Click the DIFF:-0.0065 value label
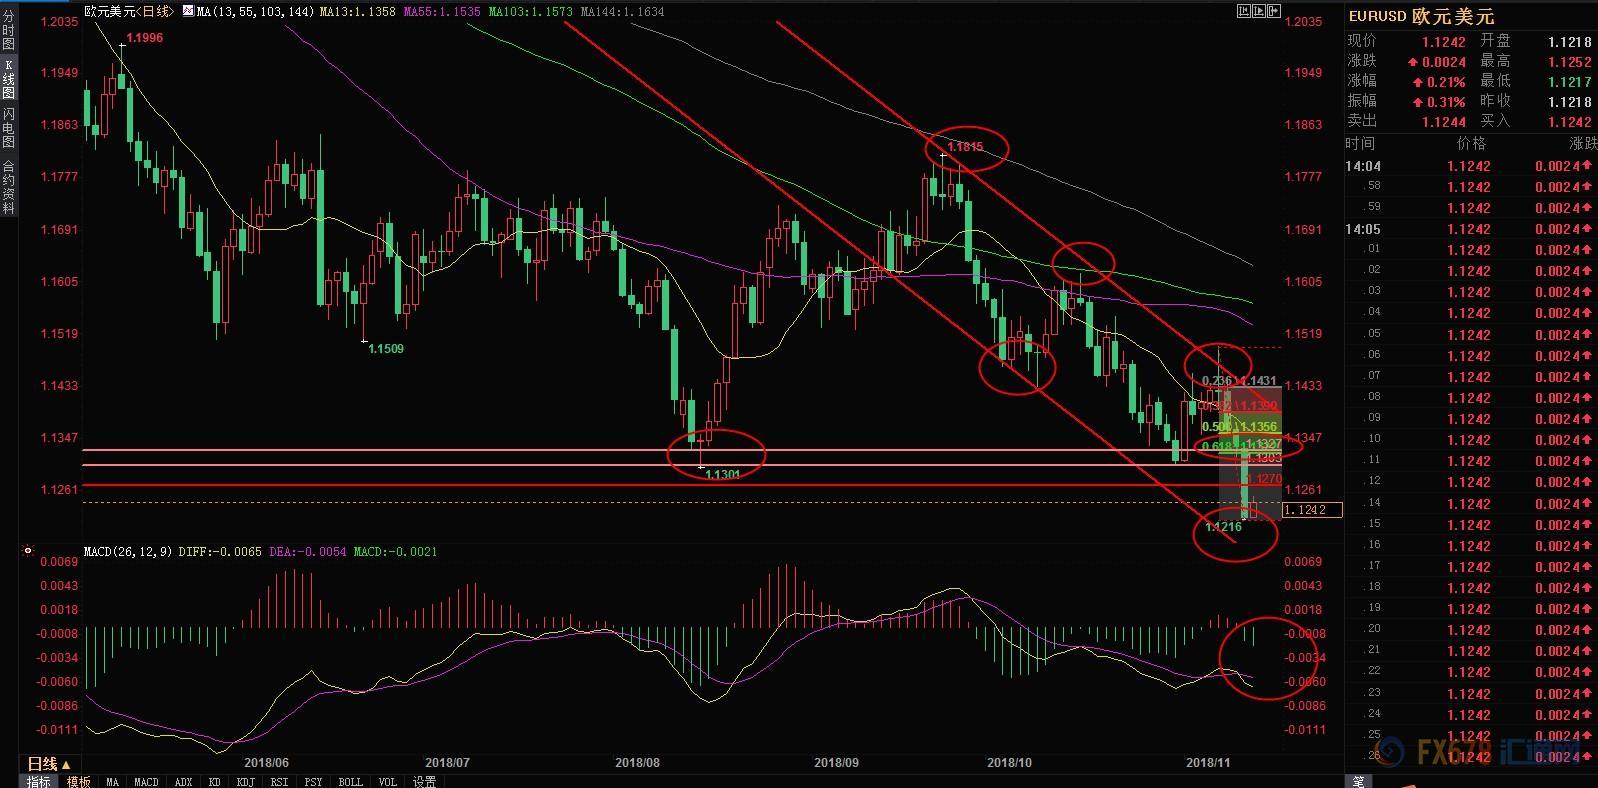The width and height of the screenshot is (1598, 788). click(221, 551)
